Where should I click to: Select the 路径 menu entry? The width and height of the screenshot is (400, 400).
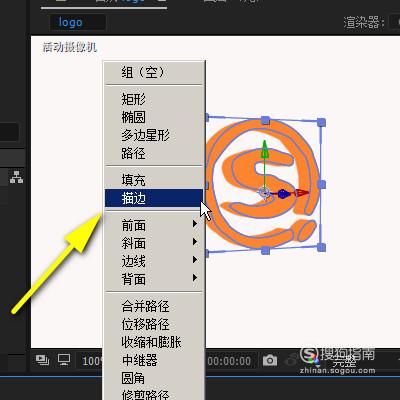[154, 153]
